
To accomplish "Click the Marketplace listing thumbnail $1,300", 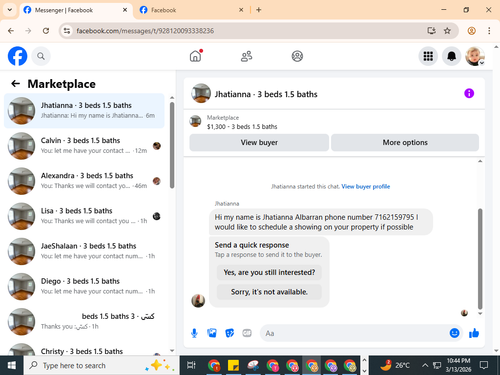I will click(195, 121).
